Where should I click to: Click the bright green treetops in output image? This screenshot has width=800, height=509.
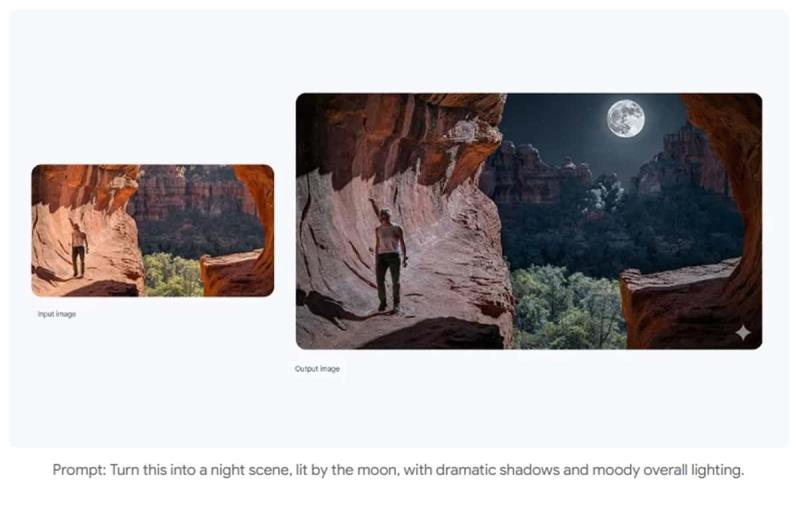[x=566, y=306]
